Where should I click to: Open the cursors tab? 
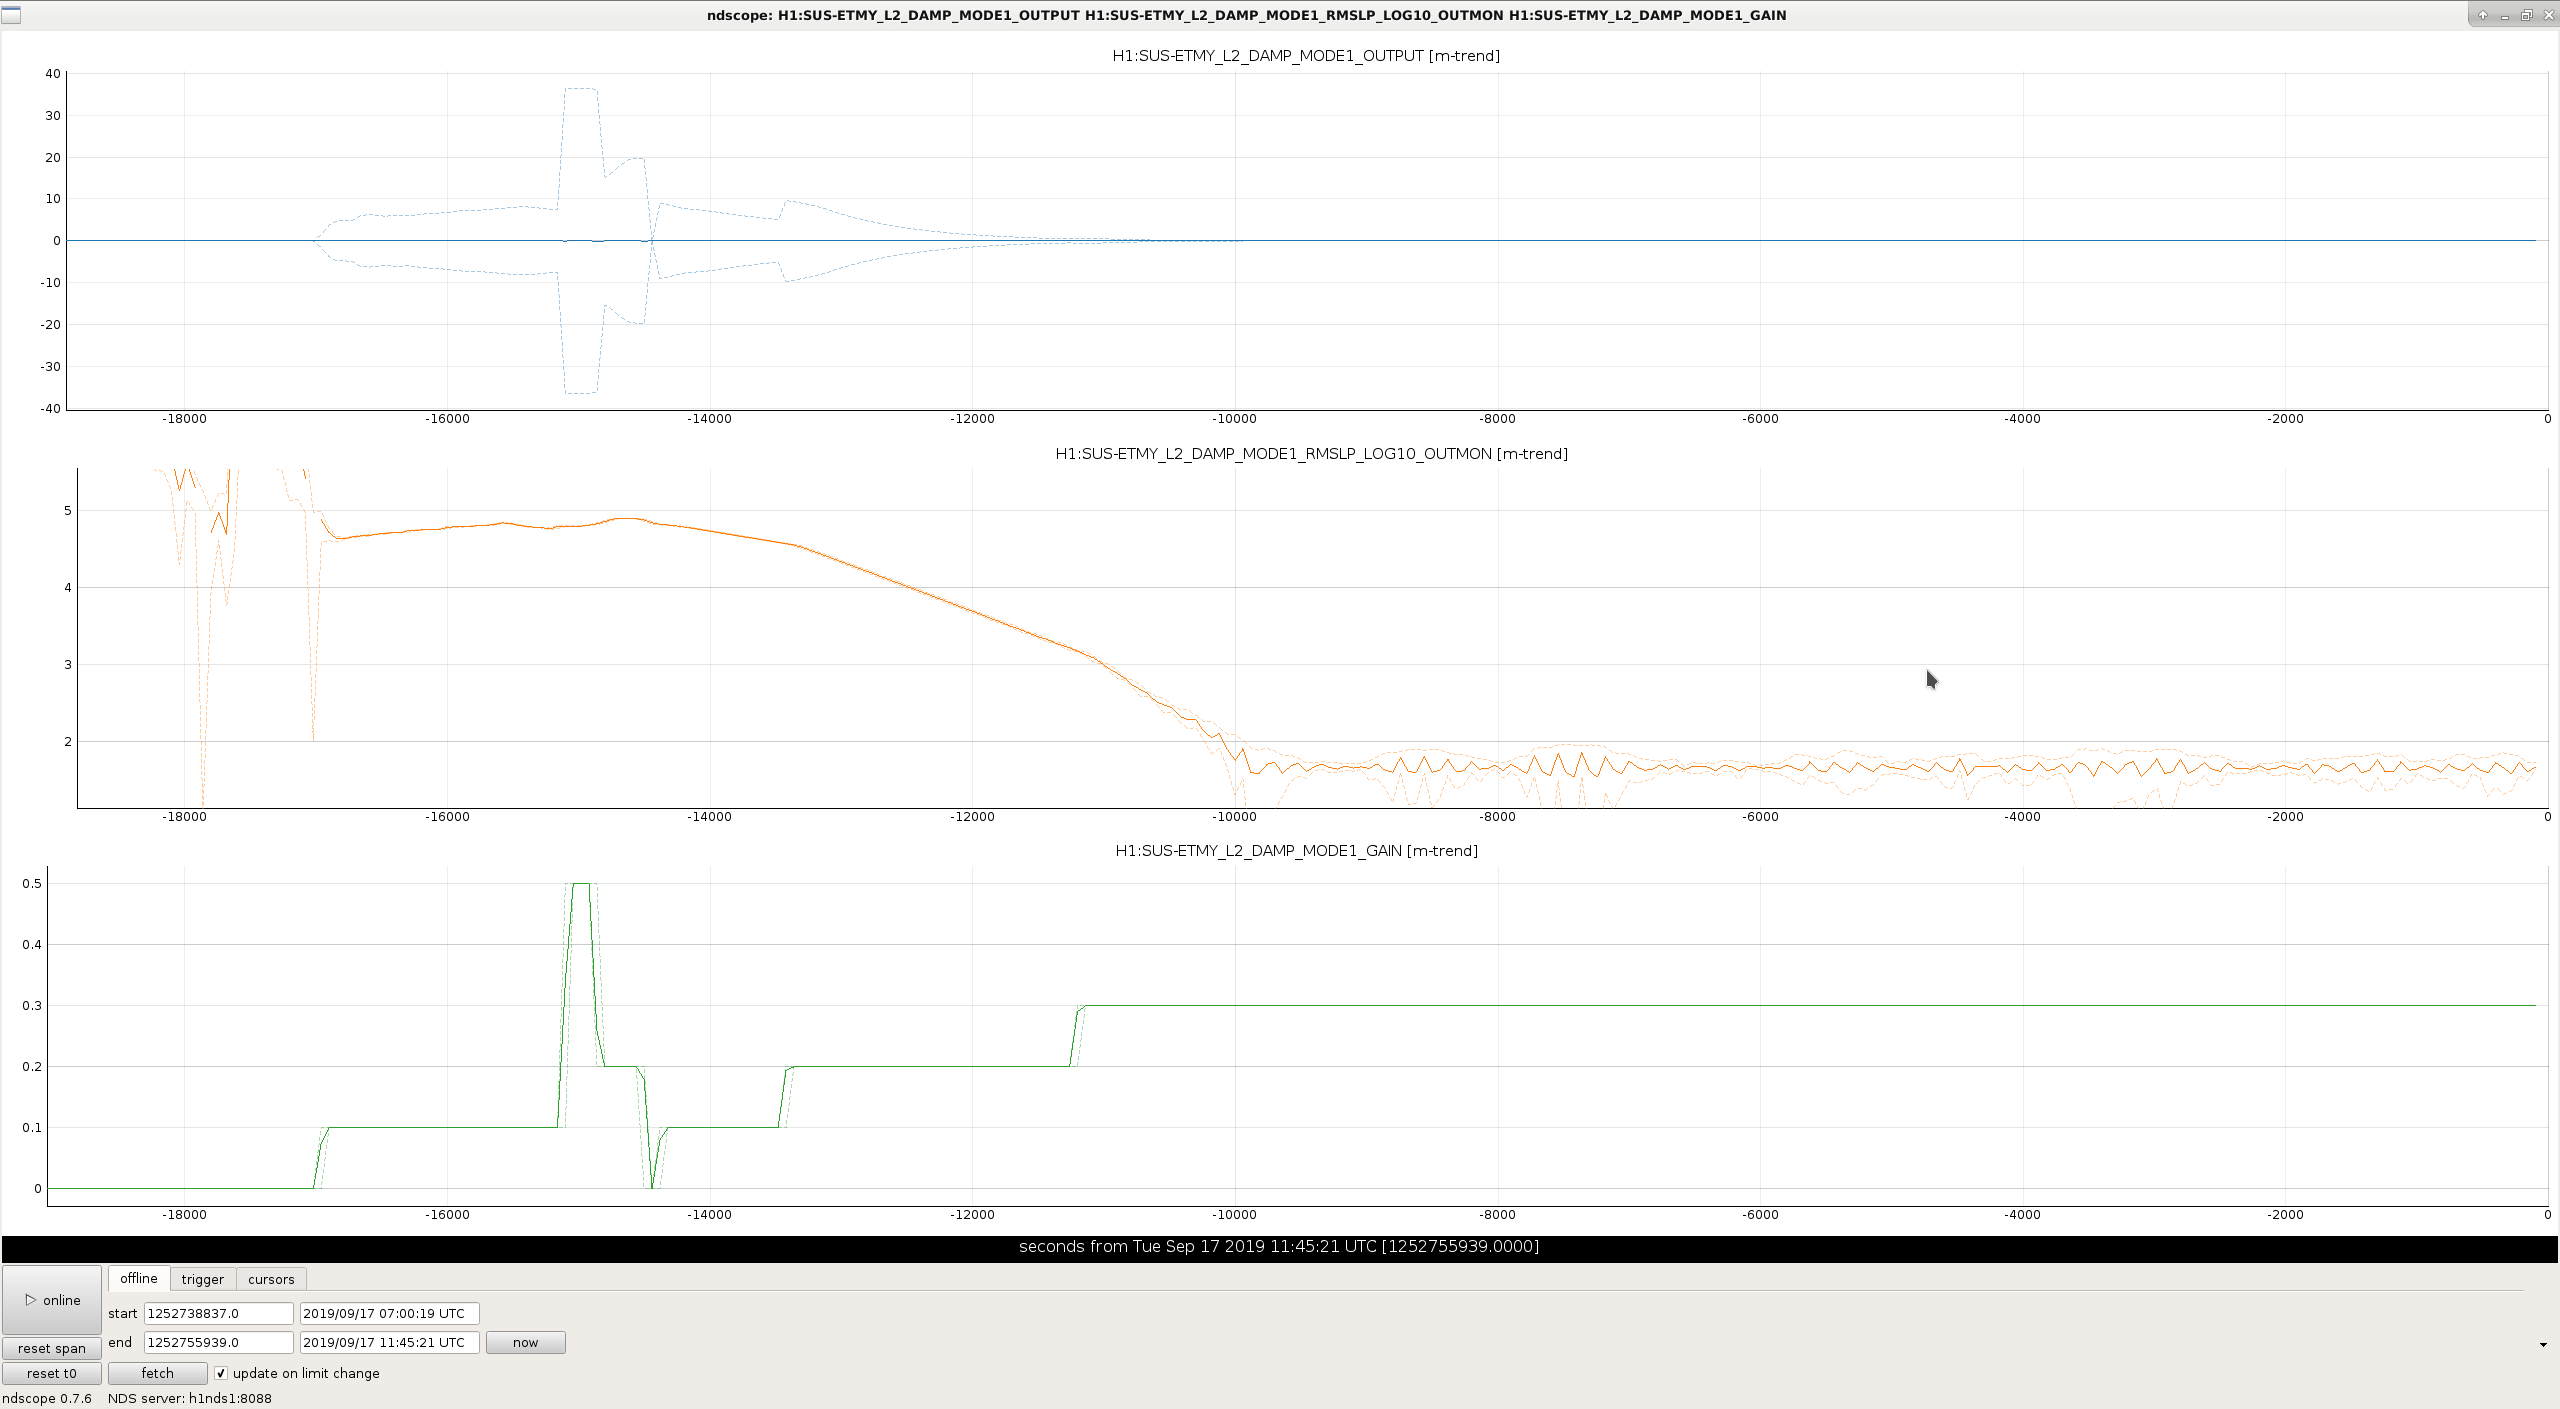(271, 1279)
